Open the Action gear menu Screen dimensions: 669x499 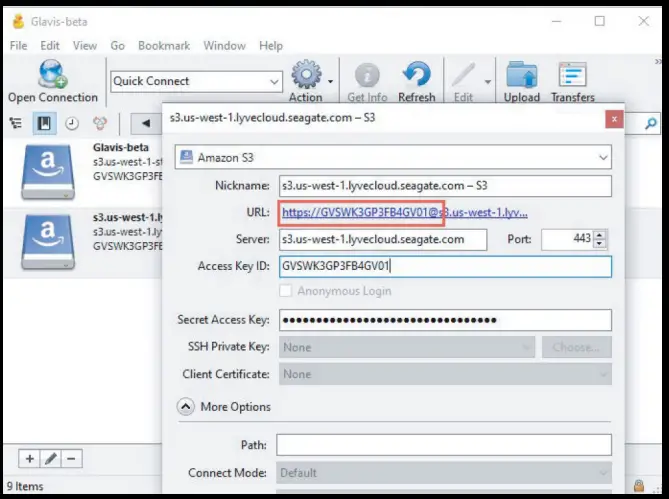click(x=306, y=75)
